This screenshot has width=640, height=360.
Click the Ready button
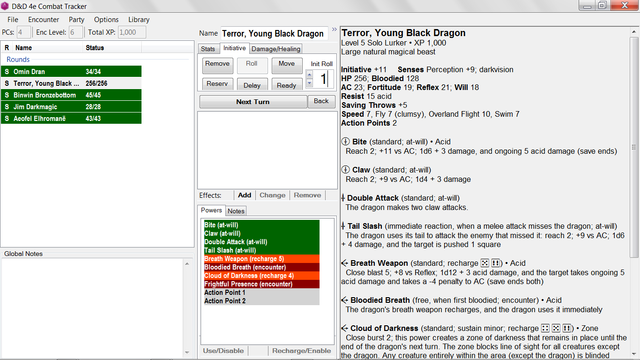[x=287, y=84]
